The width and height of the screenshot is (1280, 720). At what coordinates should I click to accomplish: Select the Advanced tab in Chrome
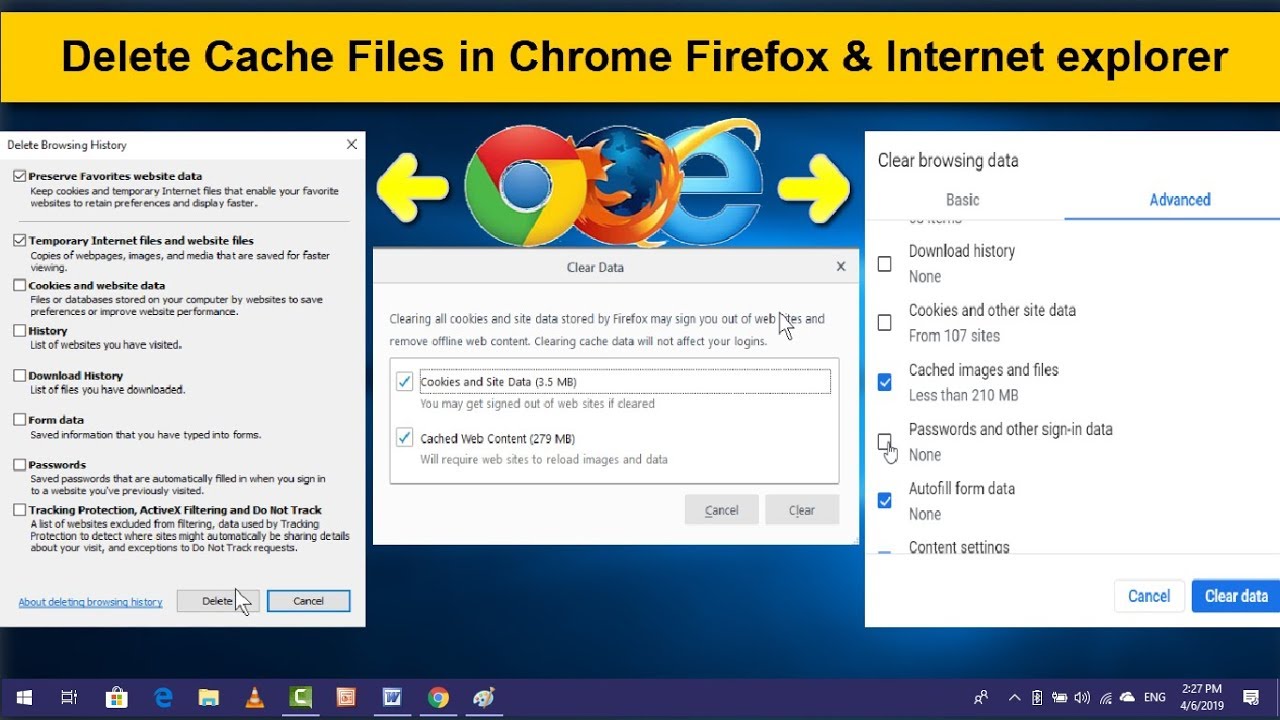click(x=1180, y=199)
